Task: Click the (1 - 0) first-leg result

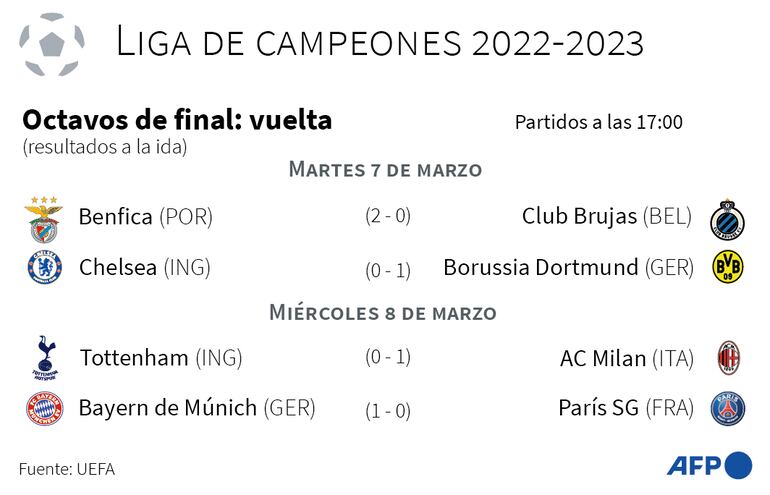Action: coord(388,408)
